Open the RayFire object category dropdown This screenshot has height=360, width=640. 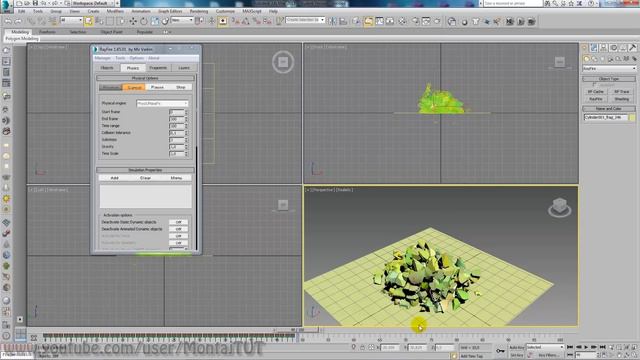(609, 69)
